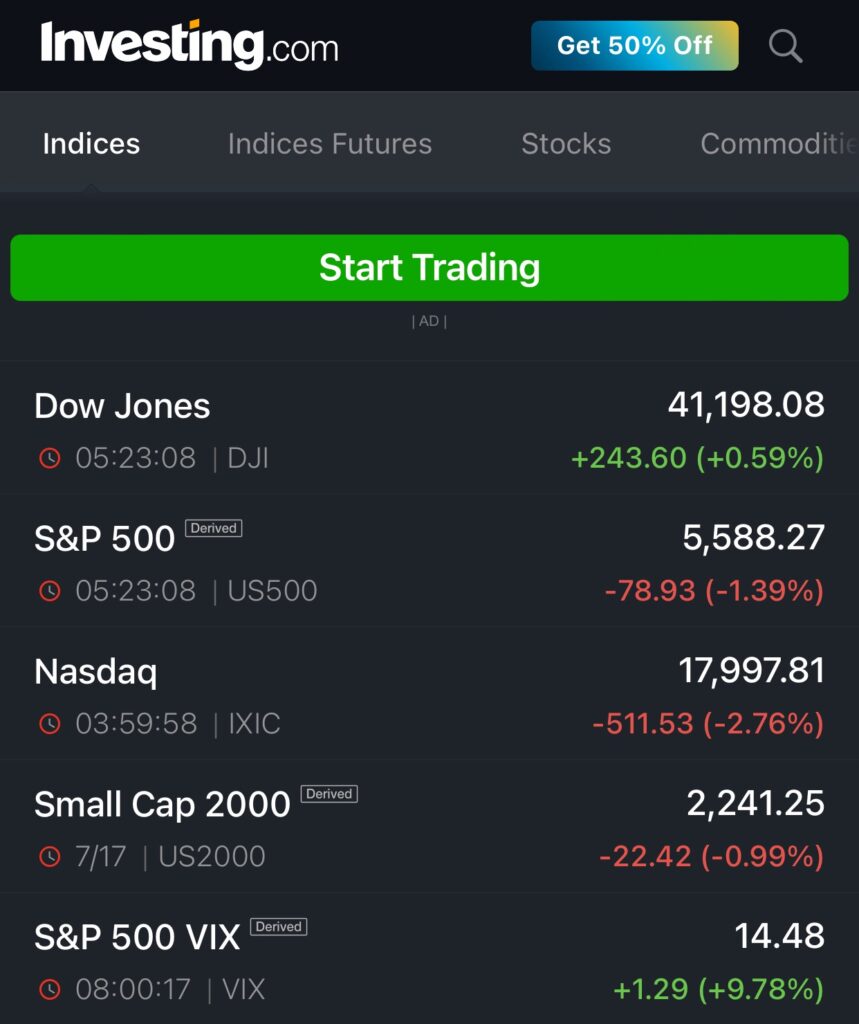Click the Derived badge next to Small Cap 2000
This screenshot has width=859, height=1024.
point(329,794)
